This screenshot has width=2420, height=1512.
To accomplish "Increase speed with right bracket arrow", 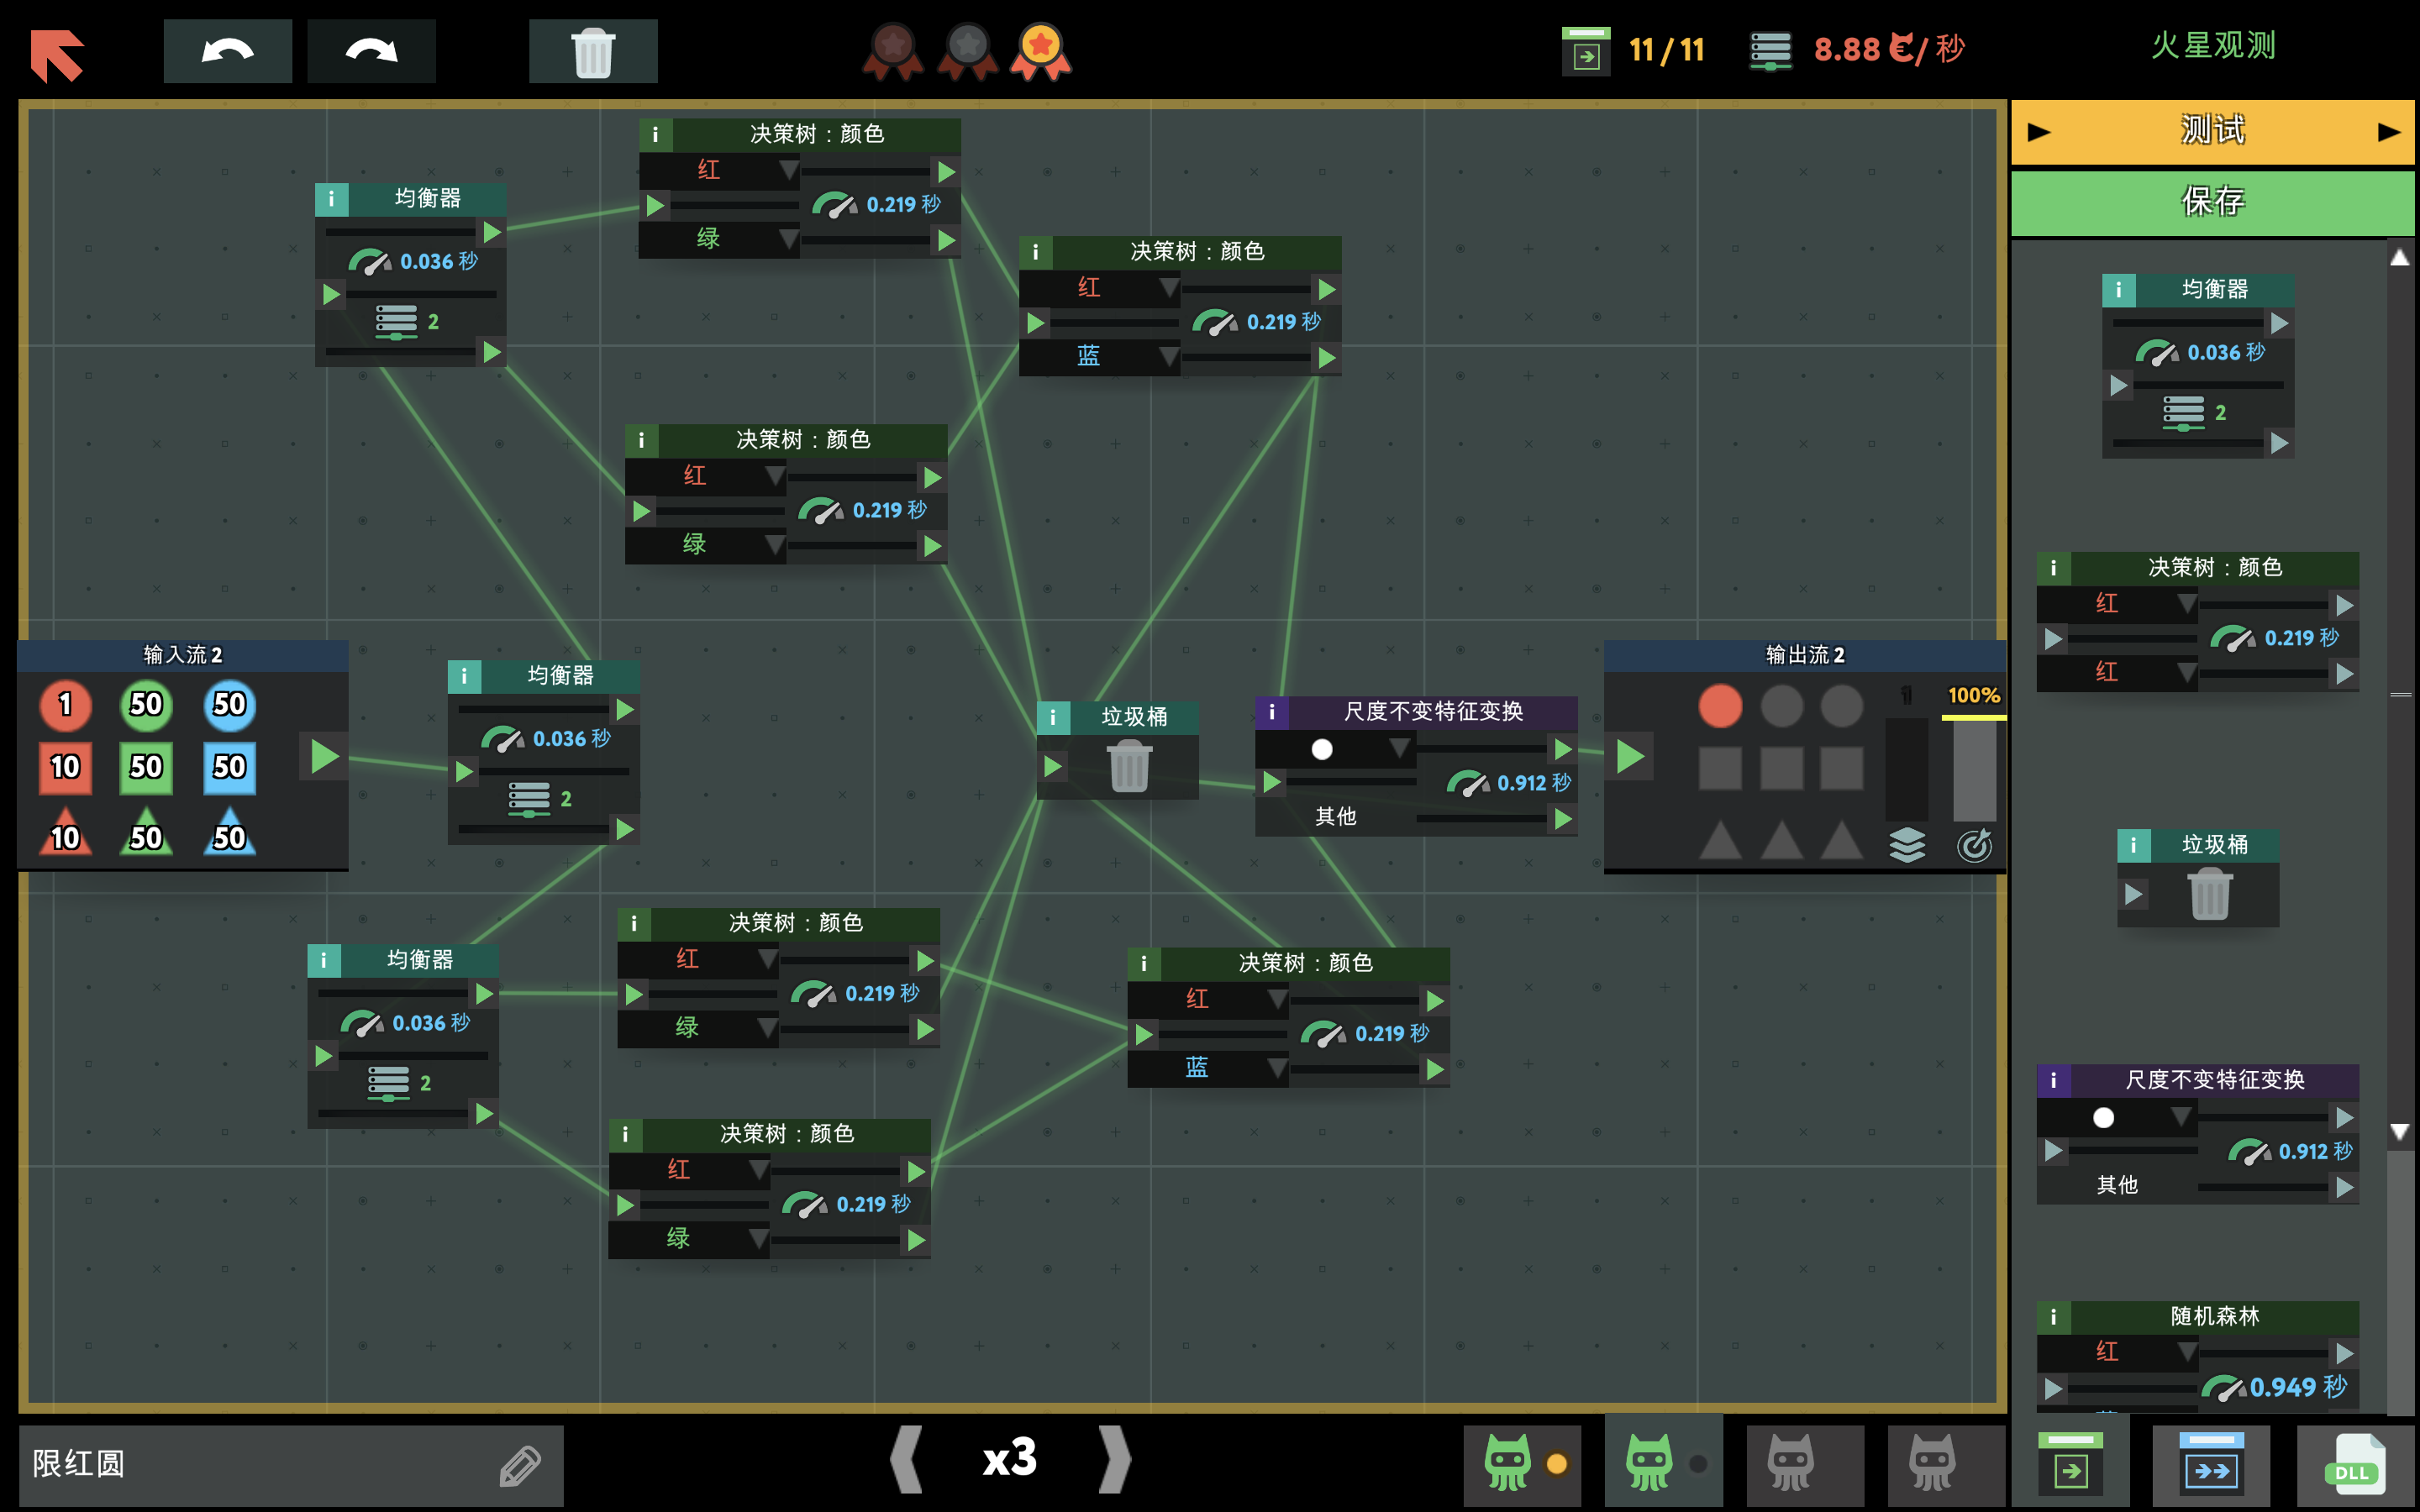I will 1114,1459.
